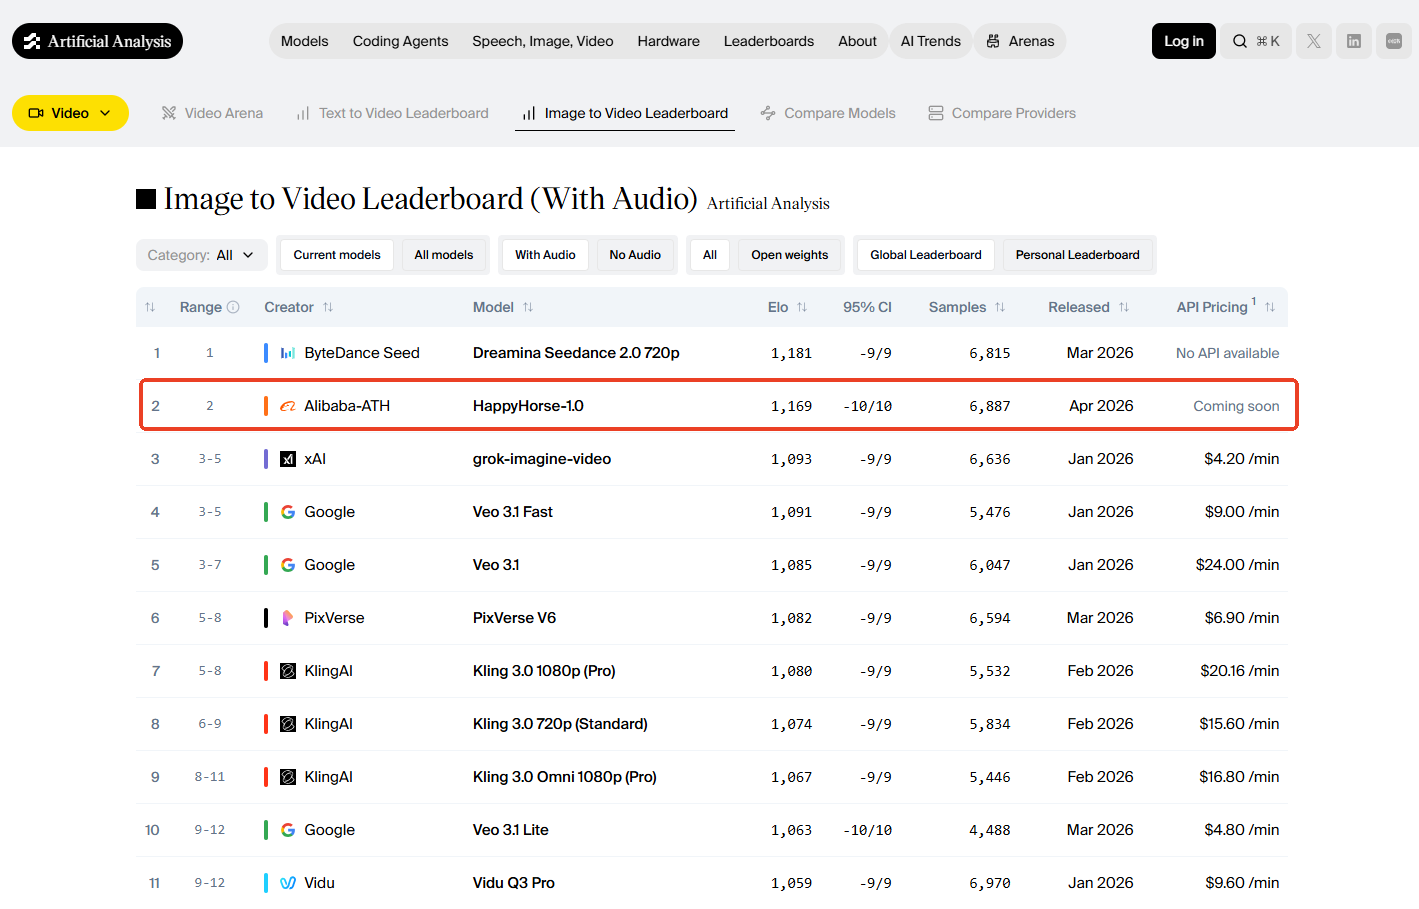Select Image to Video Leaderboard tab

625,113
